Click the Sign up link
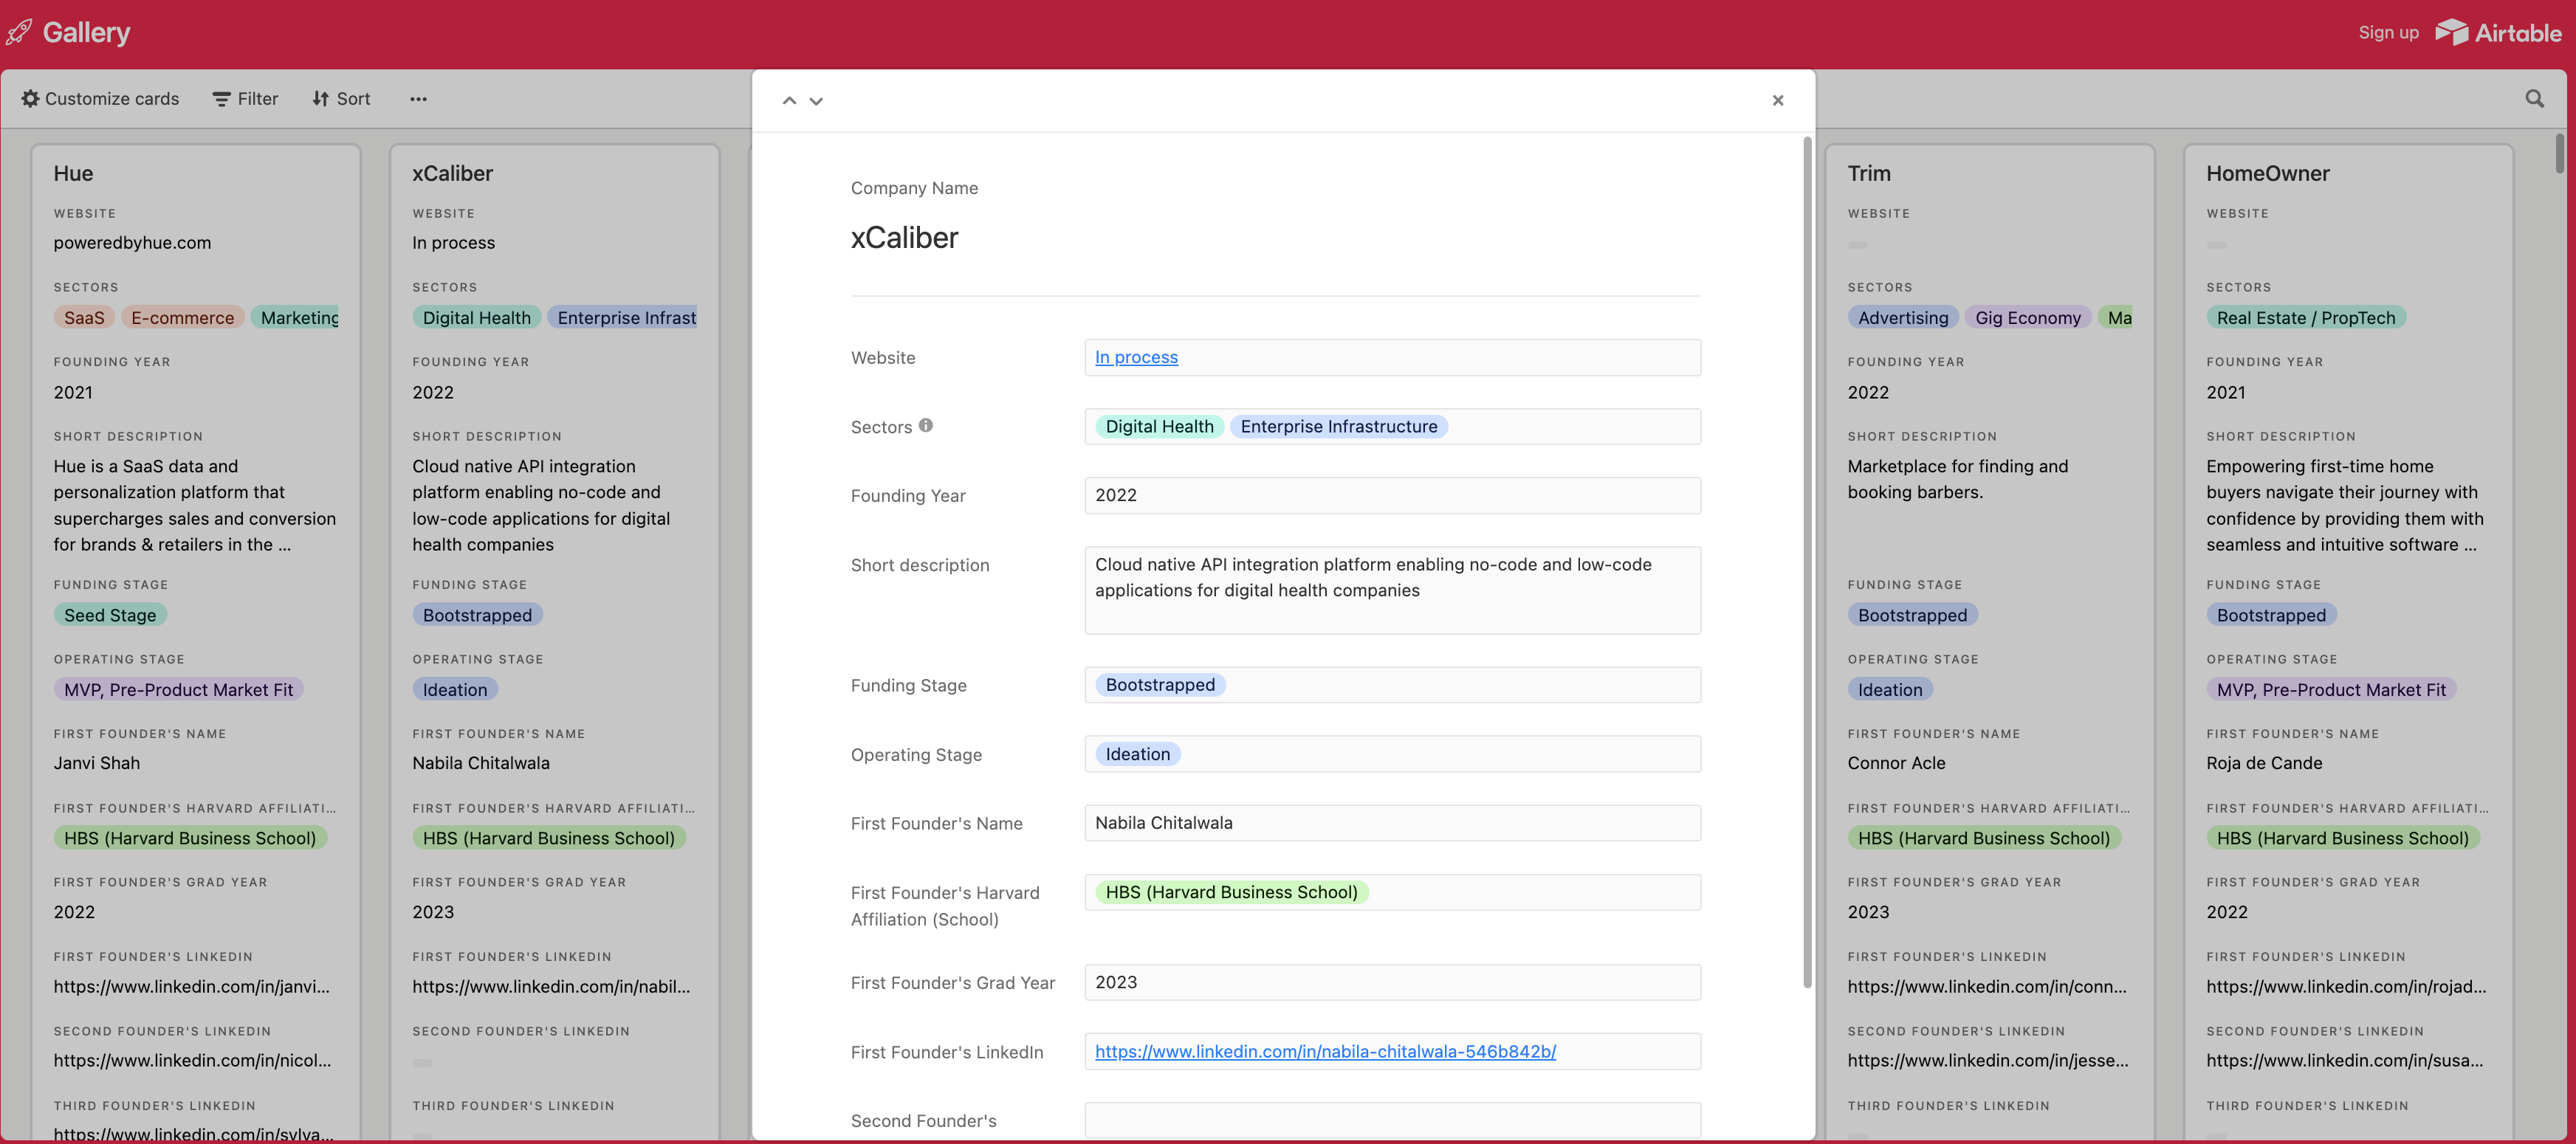 [2388, 32]
